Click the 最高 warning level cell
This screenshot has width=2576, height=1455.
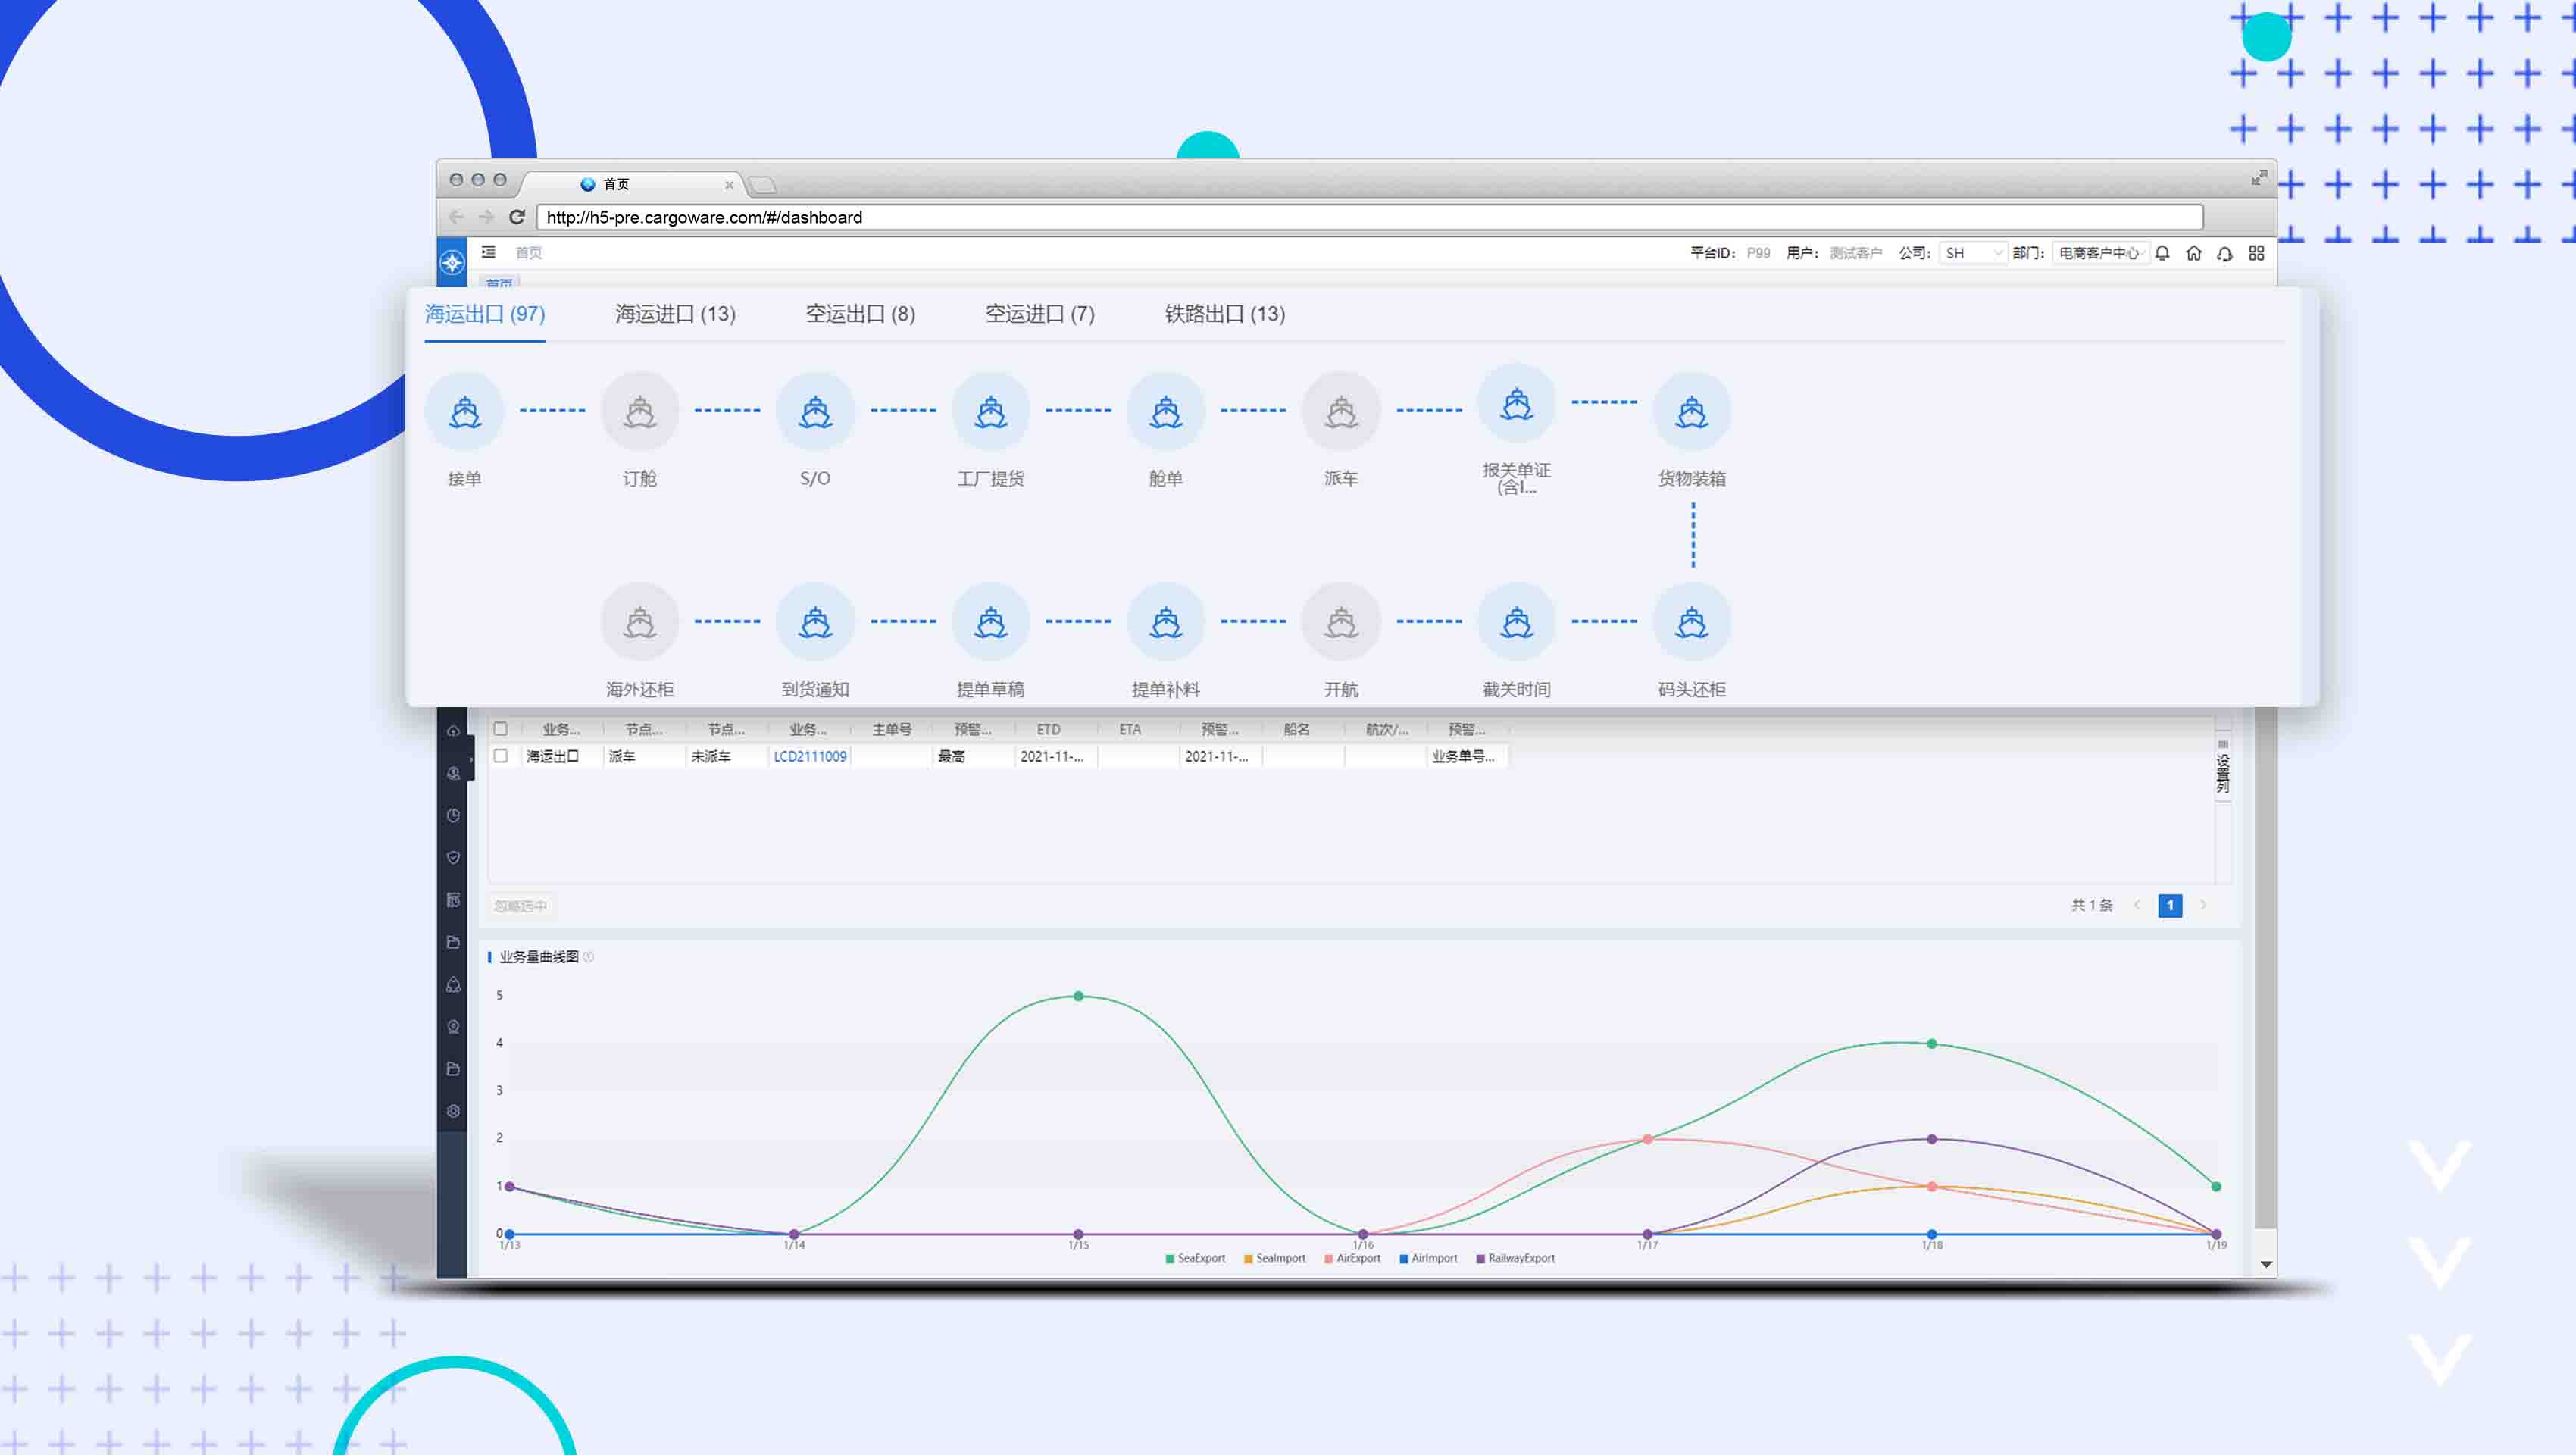[x=973, y=756]
